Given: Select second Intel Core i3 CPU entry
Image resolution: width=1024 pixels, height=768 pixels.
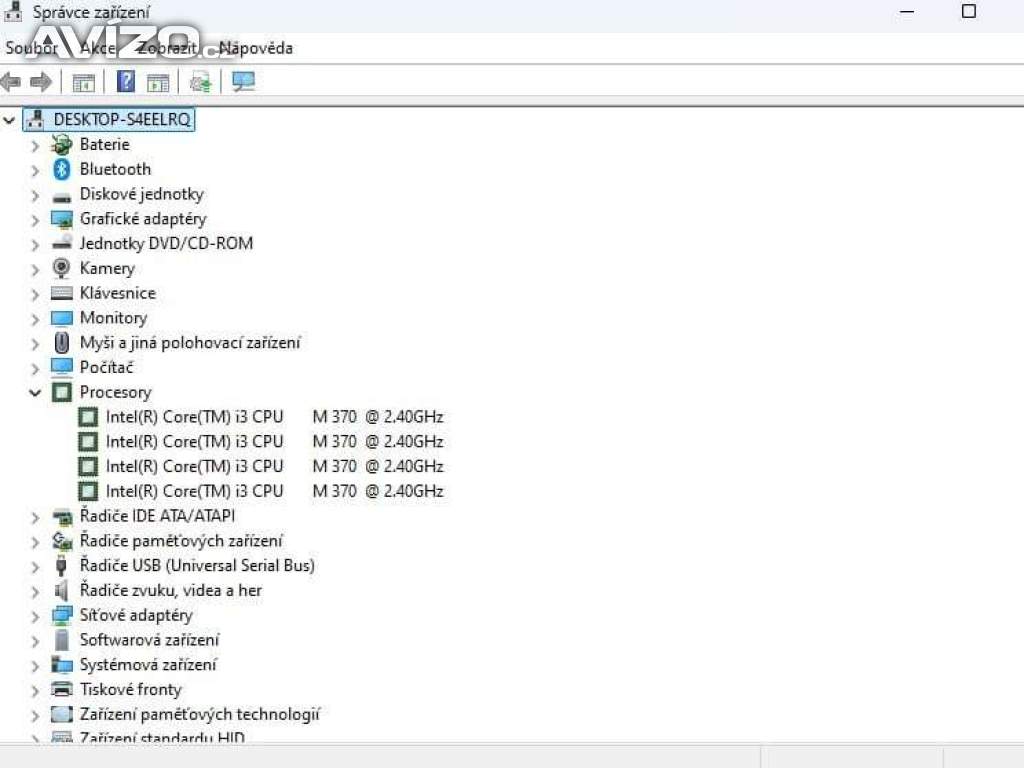Looking at the screenshot, I should pos(274,441).
